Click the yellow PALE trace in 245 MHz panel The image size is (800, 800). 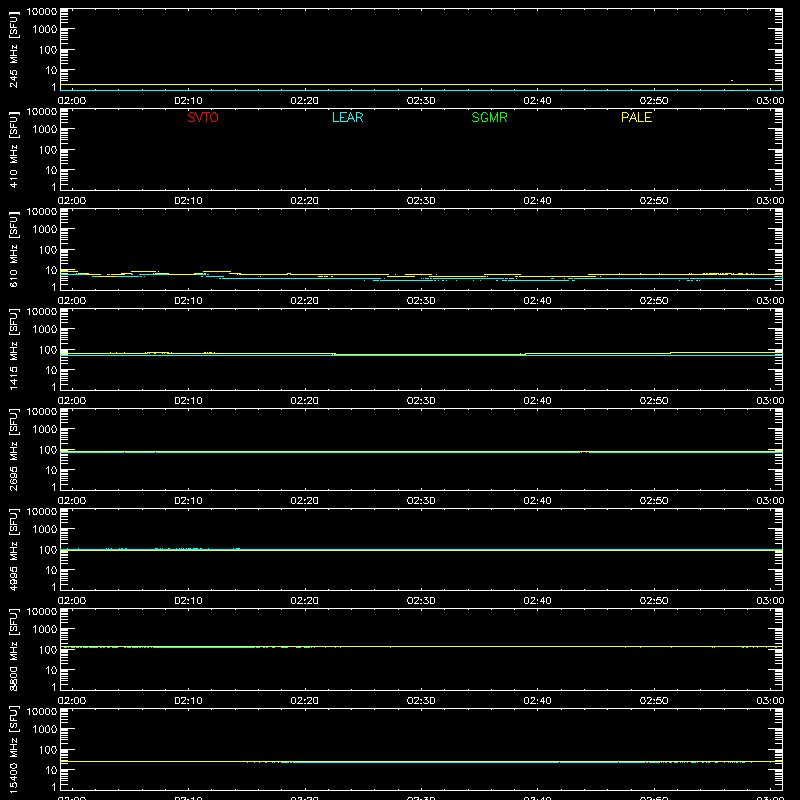click(421, 85)
